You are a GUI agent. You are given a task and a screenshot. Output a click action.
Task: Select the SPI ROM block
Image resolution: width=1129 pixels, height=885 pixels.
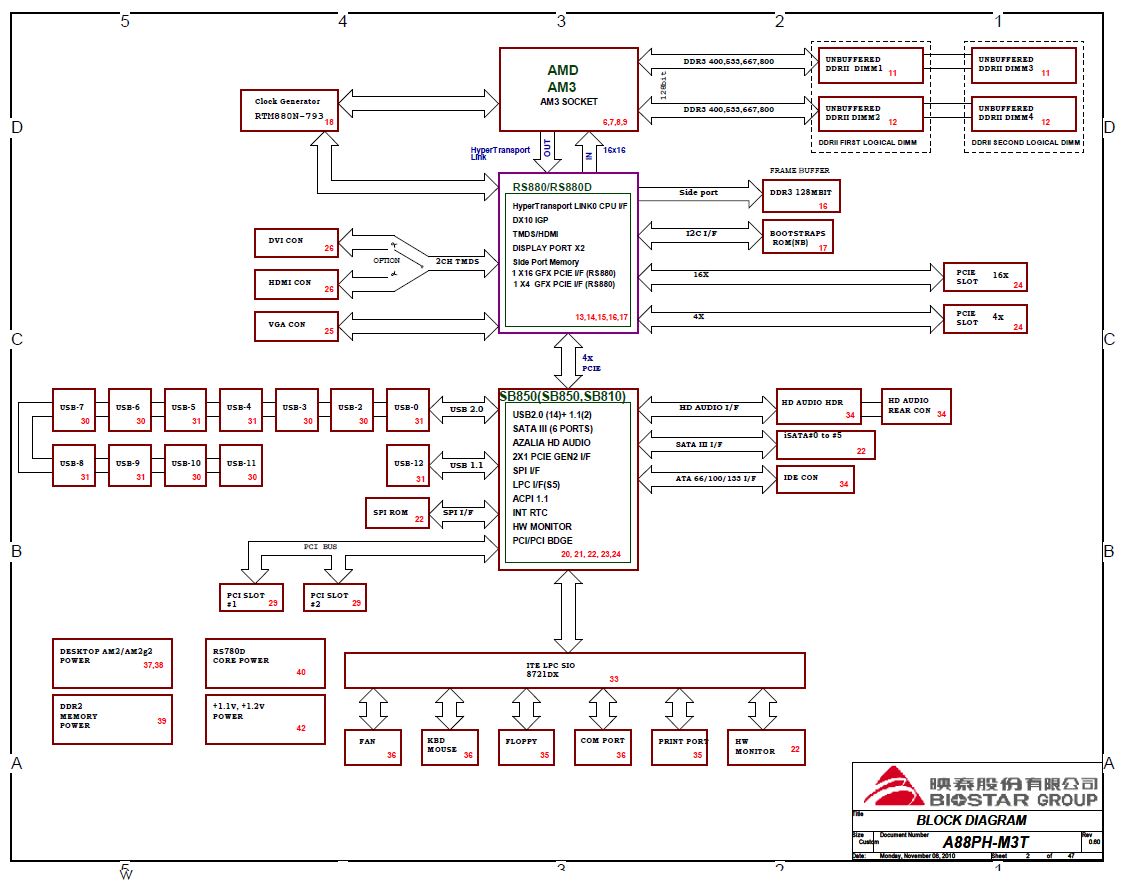(400, 513)
